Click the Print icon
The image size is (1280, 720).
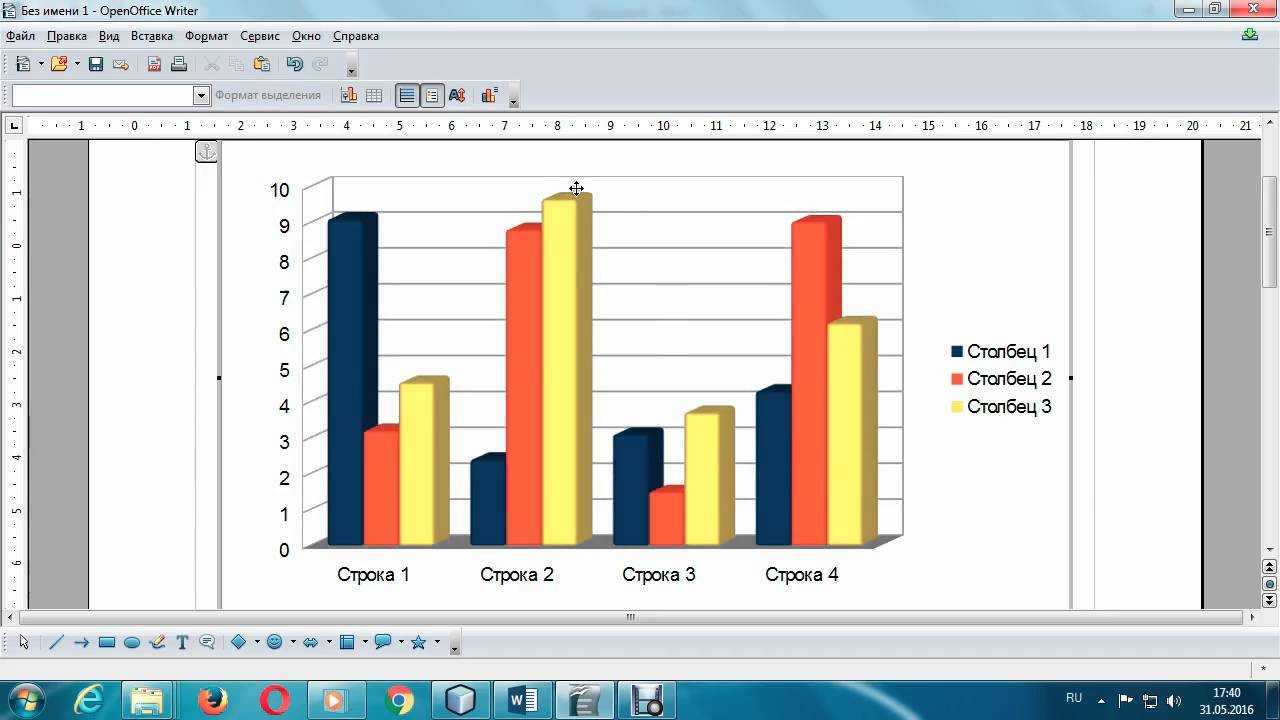(179, 64)
